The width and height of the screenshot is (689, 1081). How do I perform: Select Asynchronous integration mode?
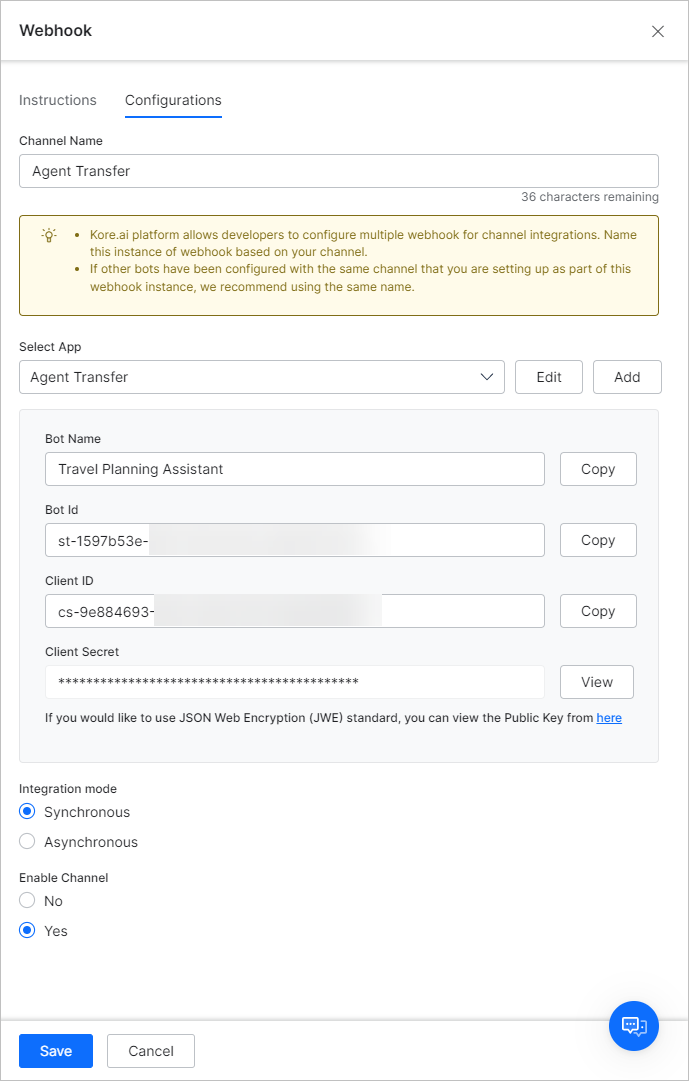pos(28,842)
